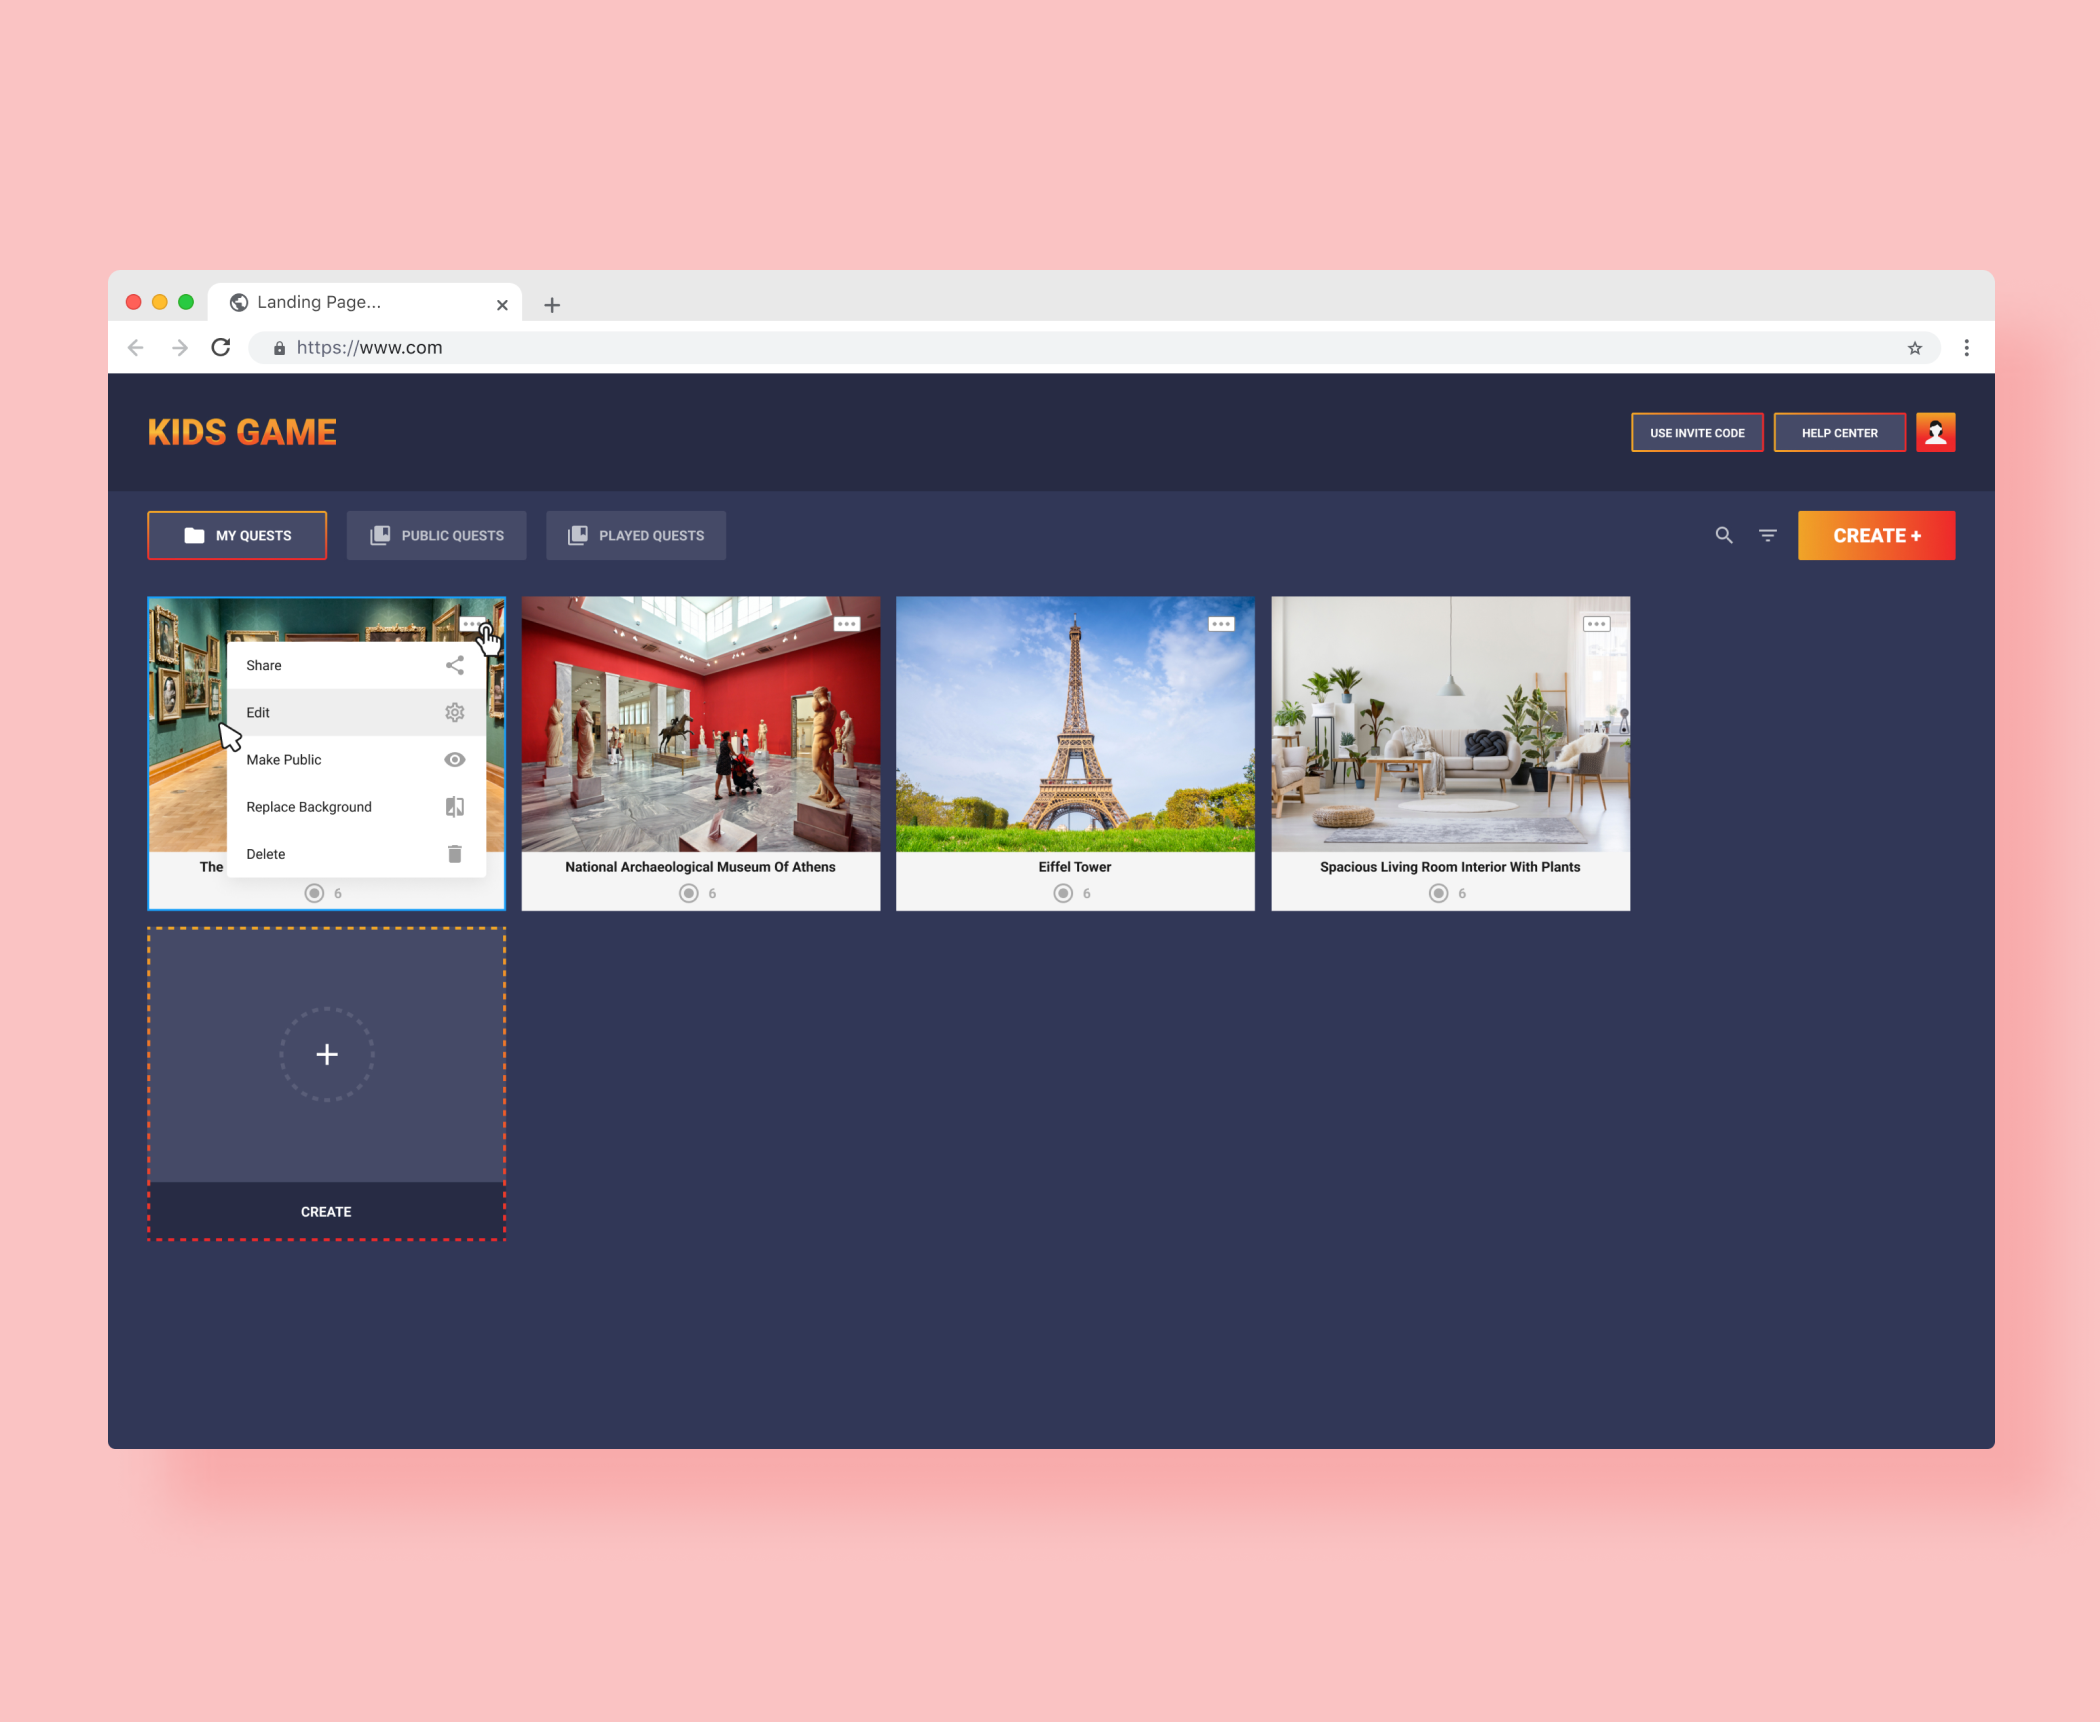Open the filter list icon
2100x1722 pixels.
(1768, 535)
